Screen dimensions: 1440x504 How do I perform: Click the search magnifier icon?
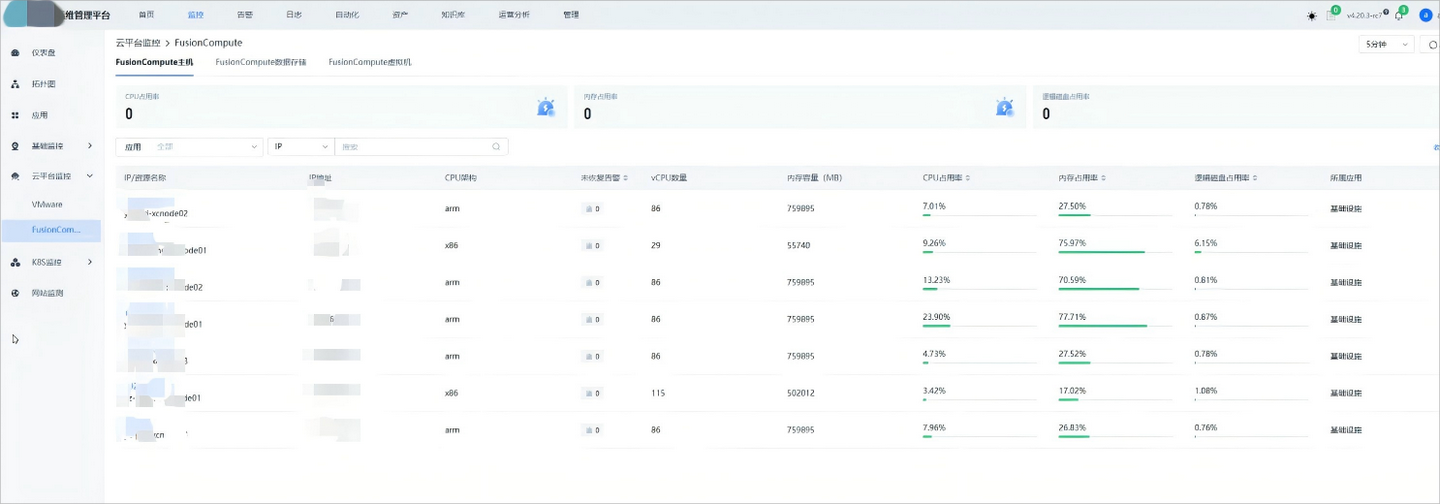pyautogui.click(x=496, y=146)
